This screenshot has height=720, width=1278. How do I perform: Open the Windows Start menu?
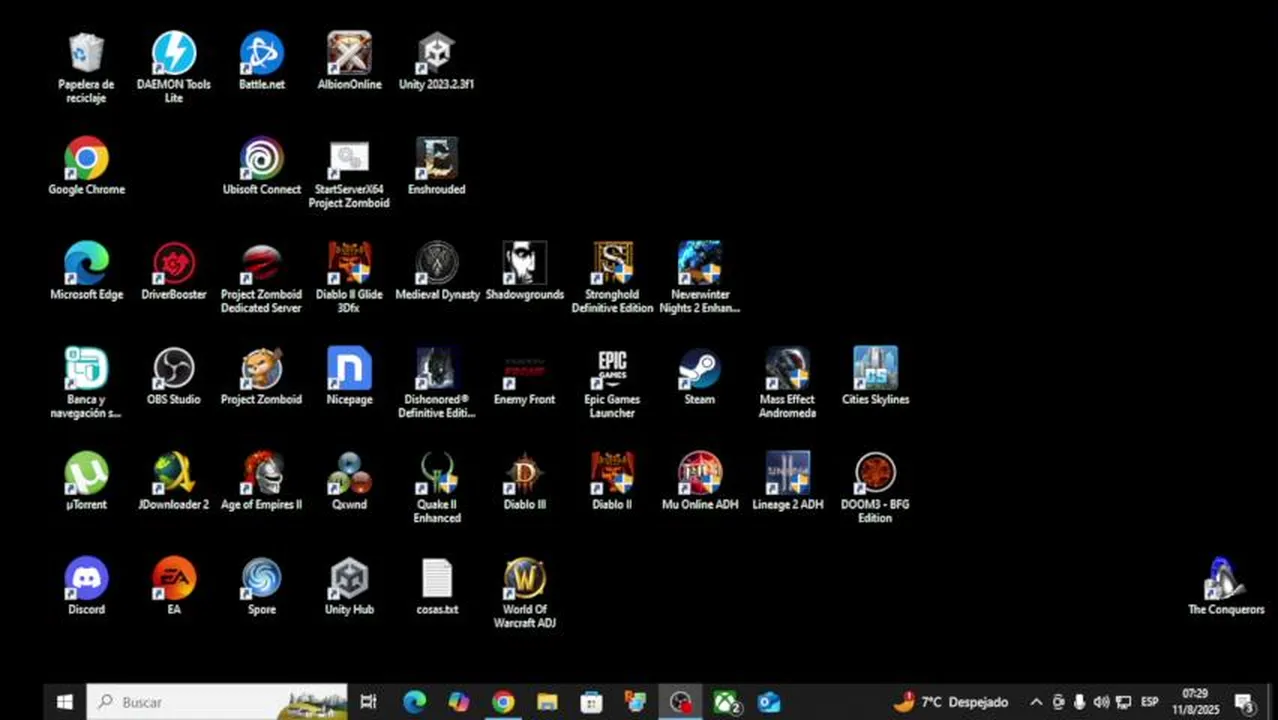click(65, 702)
